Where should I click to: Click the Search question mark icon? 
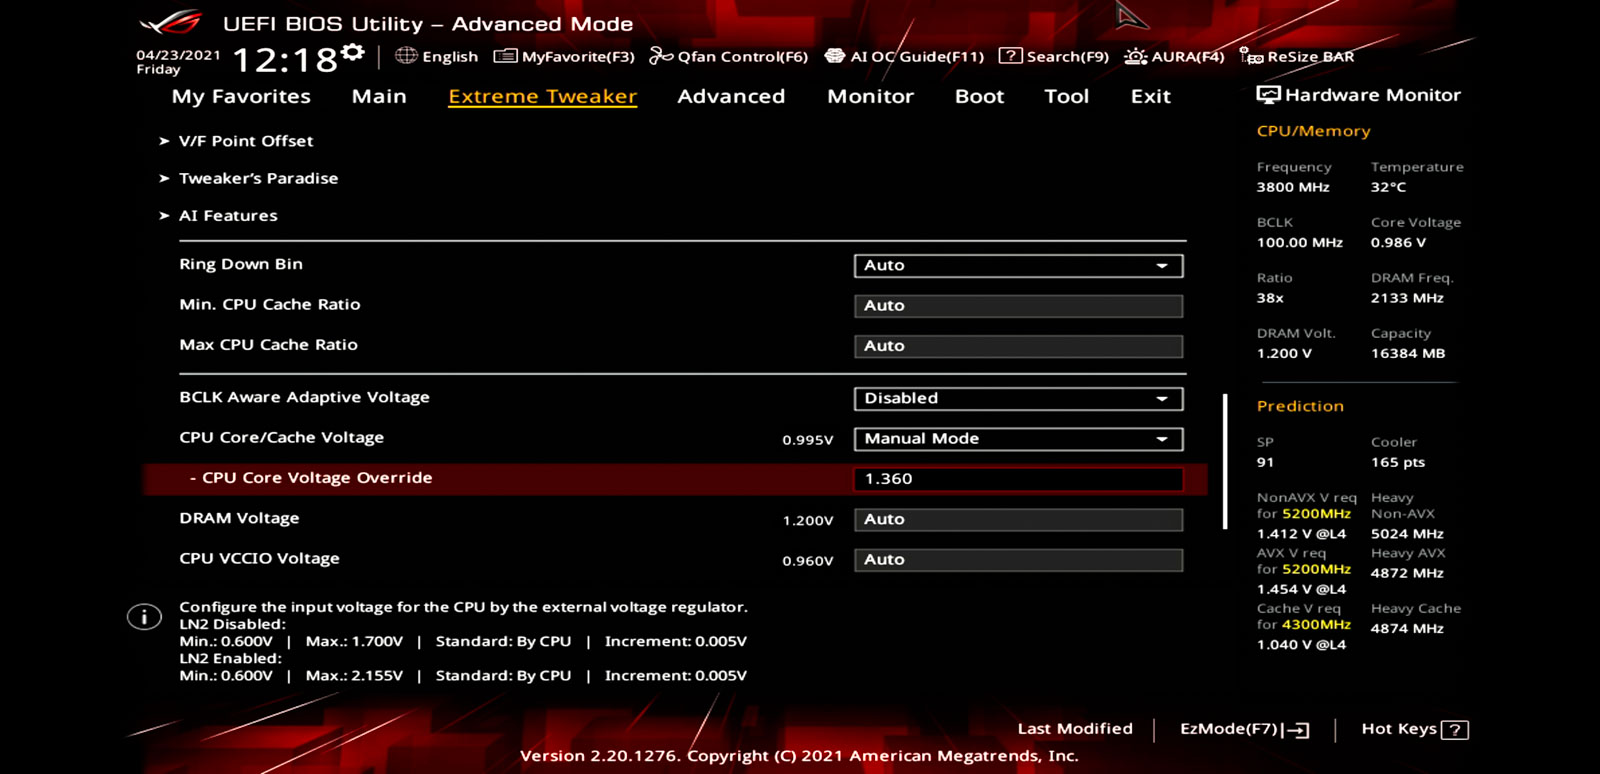1011,56
